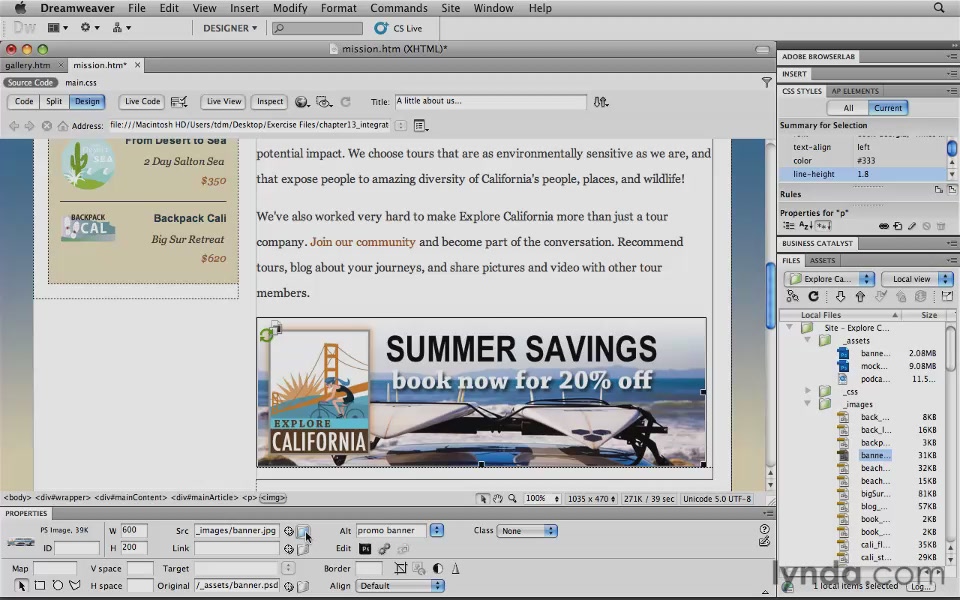The image size is (960, 600).
Task: Click Attach Style Sheet chain-link icon
Action: (x=883, y=226)
